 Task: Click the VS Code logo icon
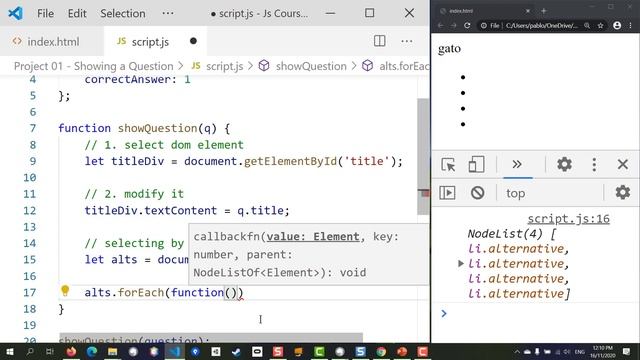tap(15, 13)
